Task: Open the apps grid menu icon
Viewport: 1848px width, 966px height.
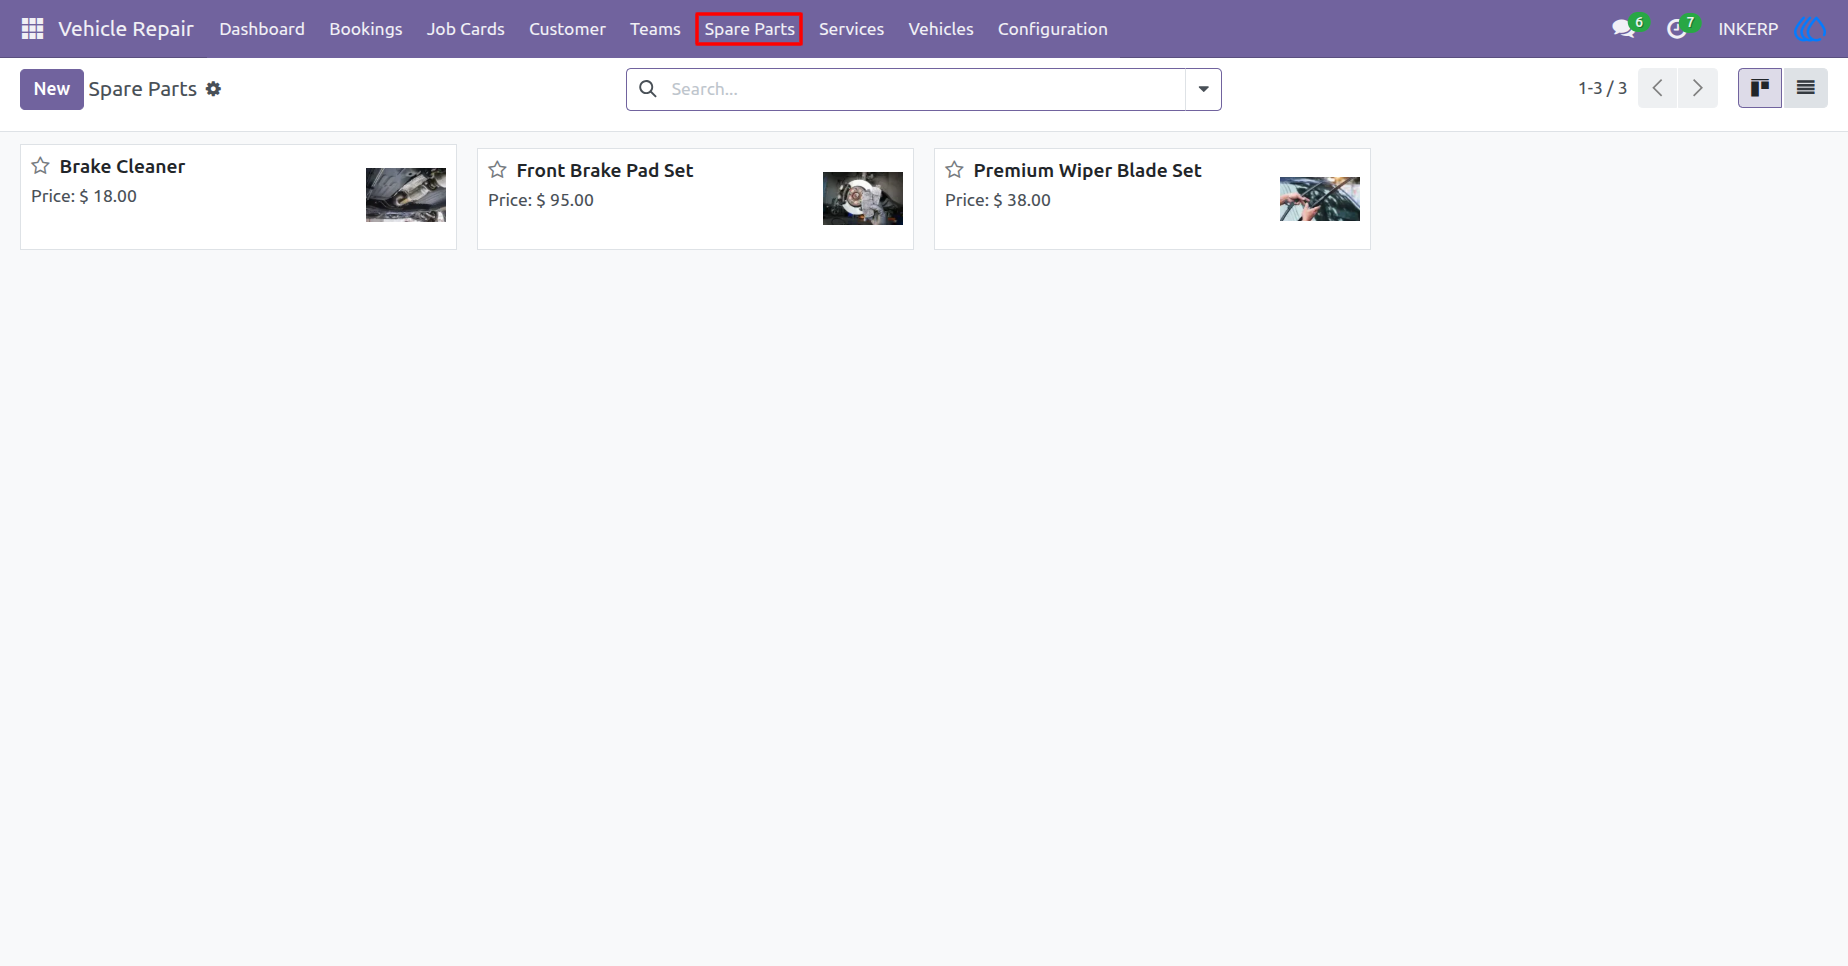Action: [32, 29]
